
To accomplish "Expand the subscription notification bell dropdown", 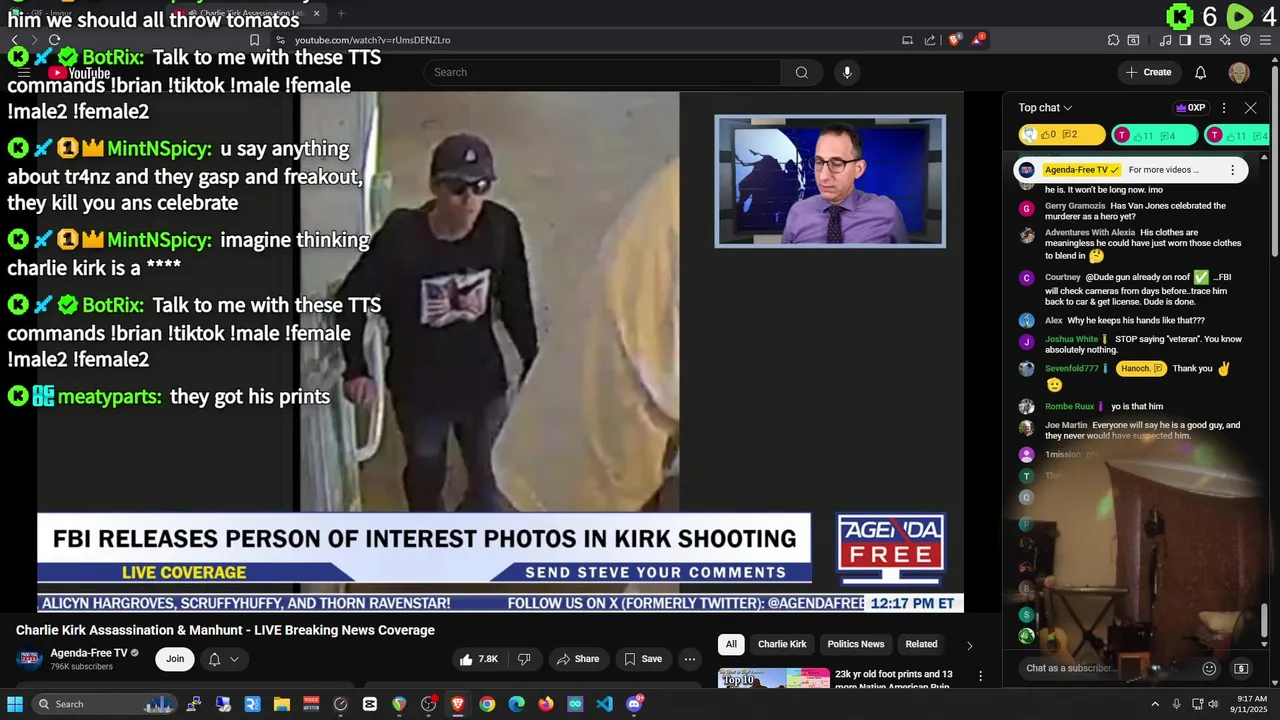I will 223,659.
